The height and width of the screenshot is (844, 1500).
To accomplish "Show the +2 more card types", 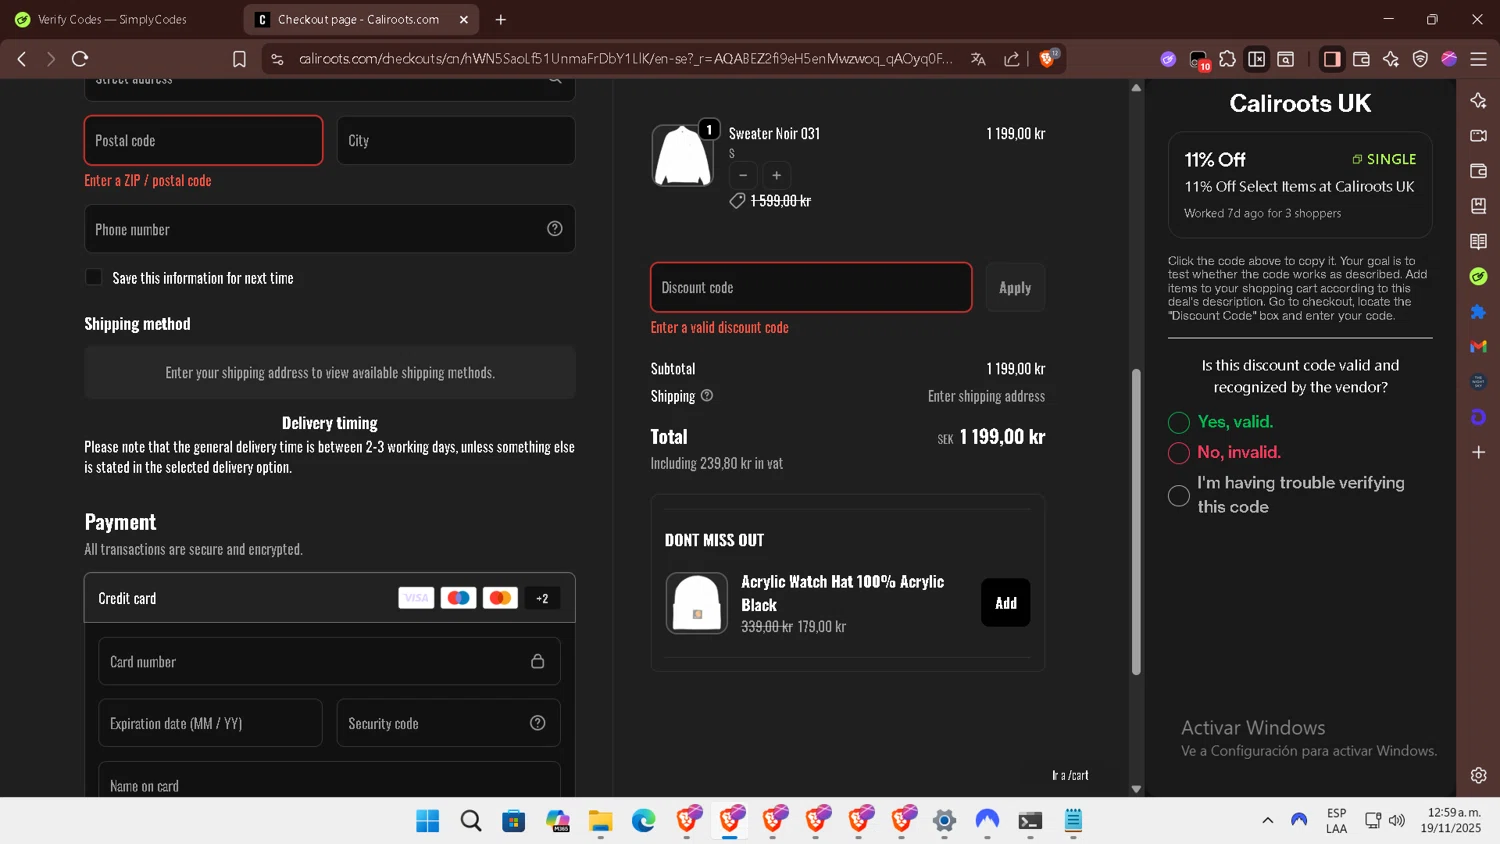I will 542,598.
